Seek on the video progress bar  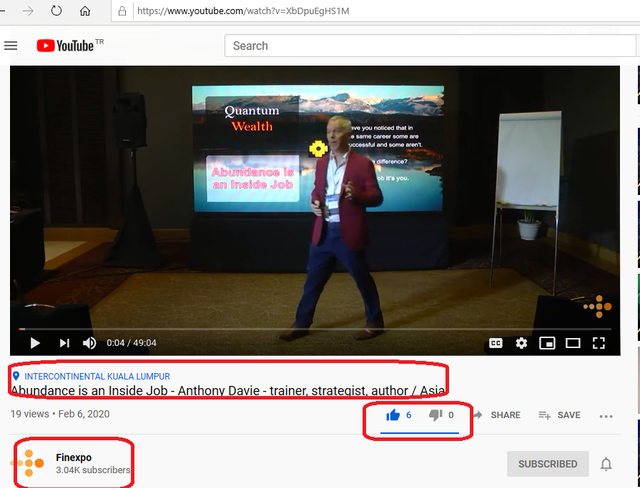coord(315,329)
